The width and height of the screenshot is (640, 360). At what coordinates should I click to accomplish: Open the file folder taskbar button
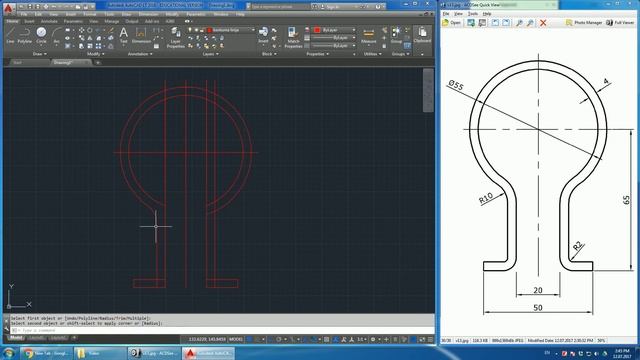(x=100, y=353)
